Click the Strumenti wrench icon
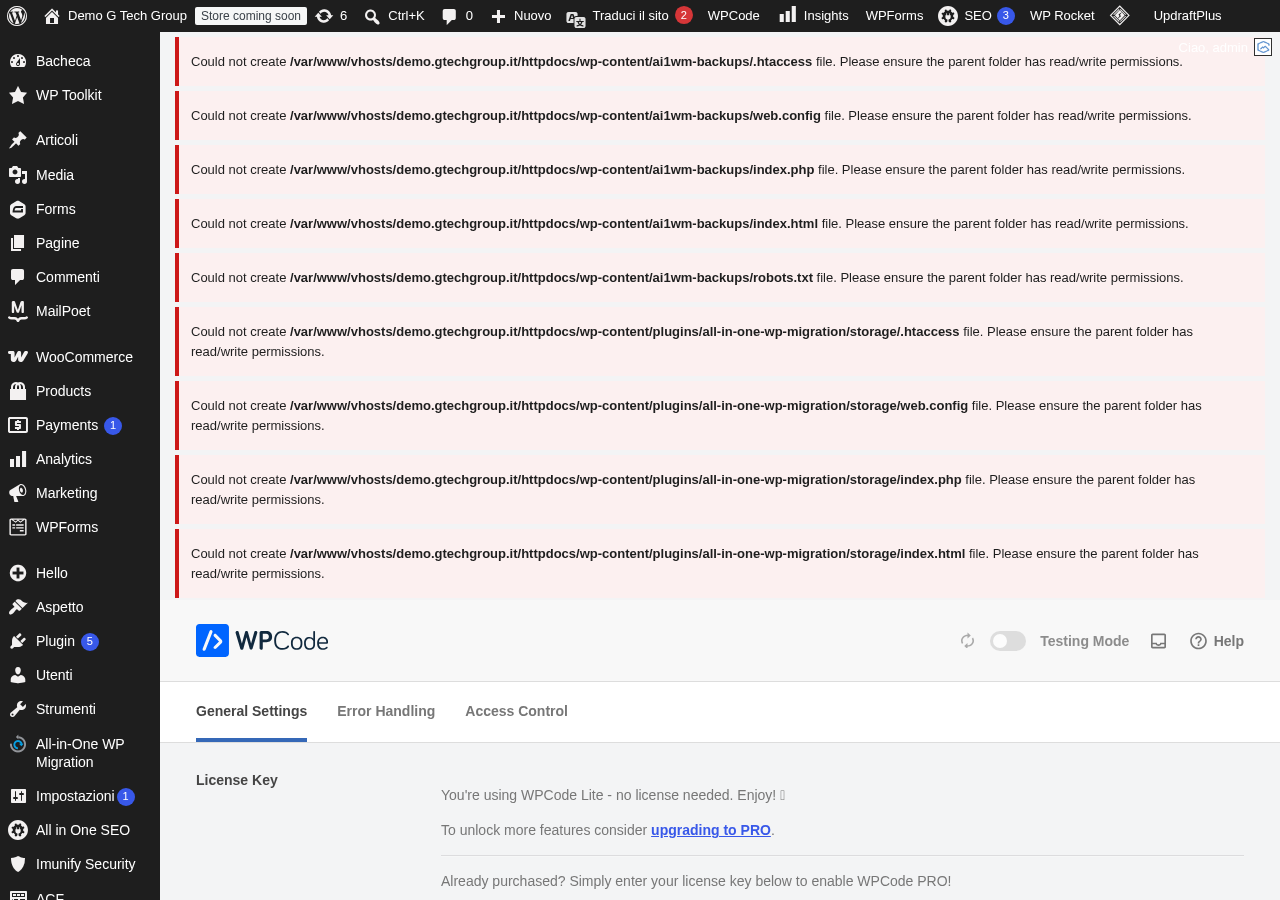 click(x=18, y=709)
